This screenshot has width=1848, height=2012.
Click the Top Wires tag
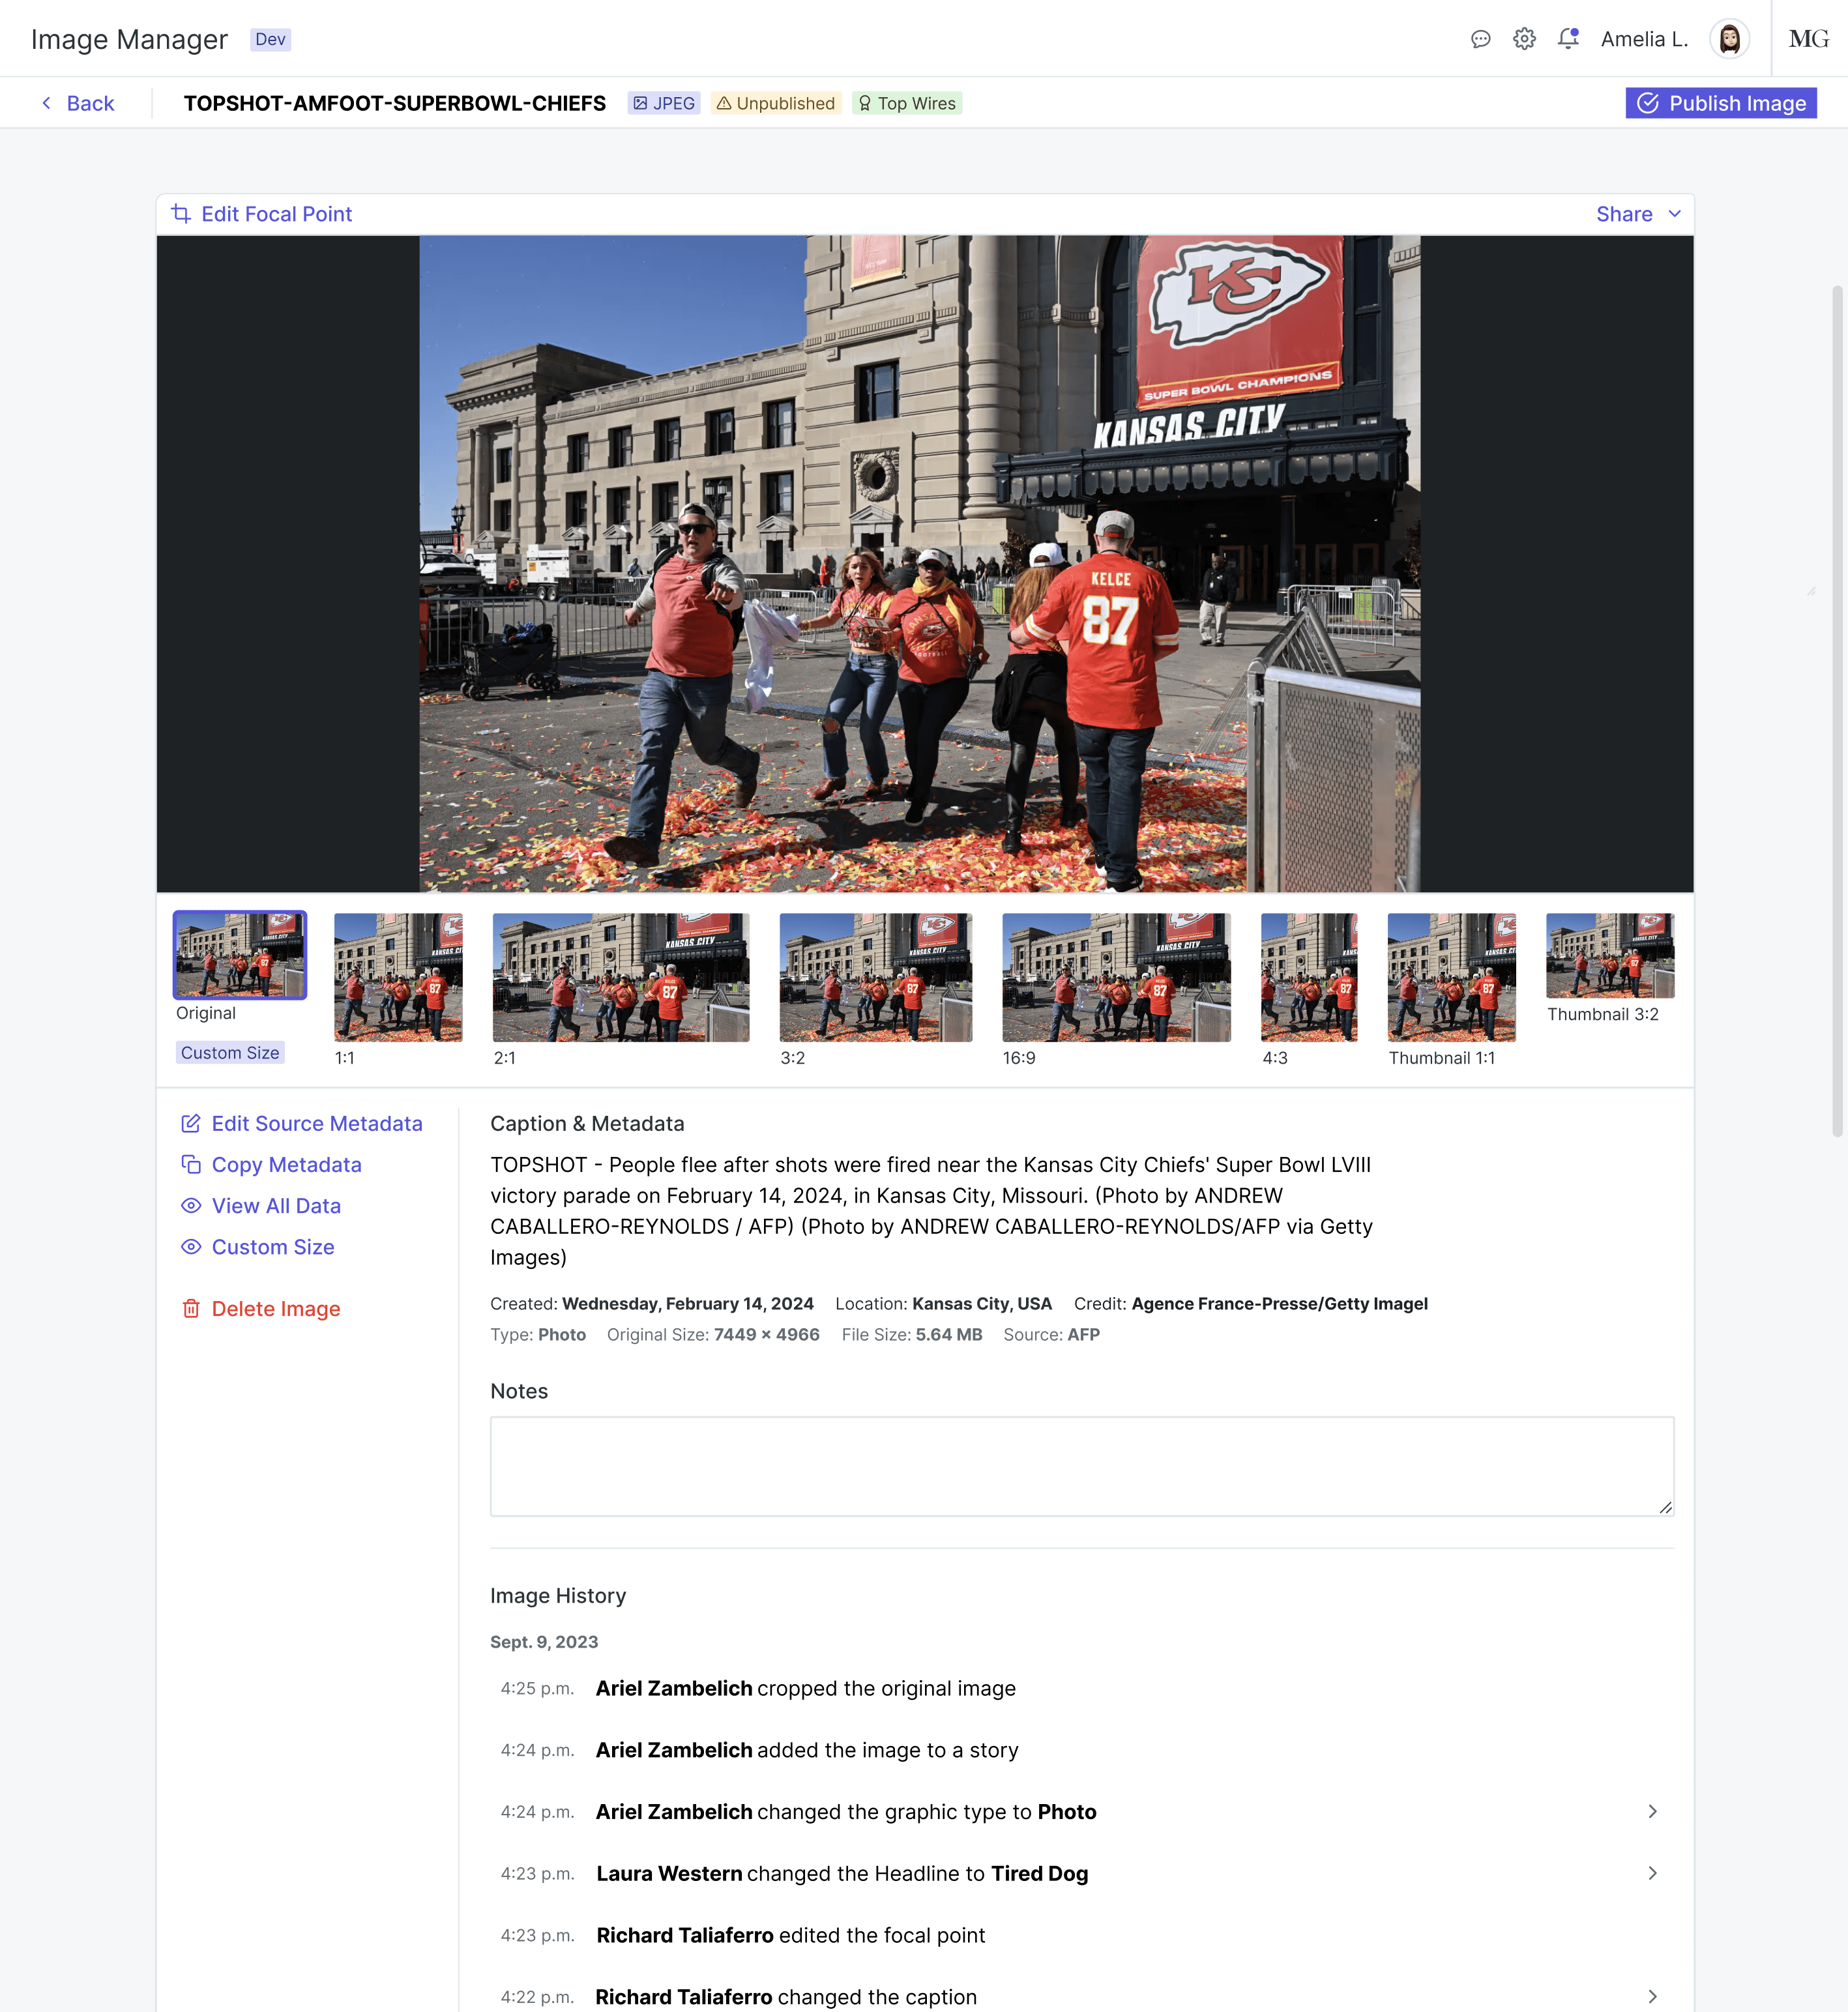[907, 103]
